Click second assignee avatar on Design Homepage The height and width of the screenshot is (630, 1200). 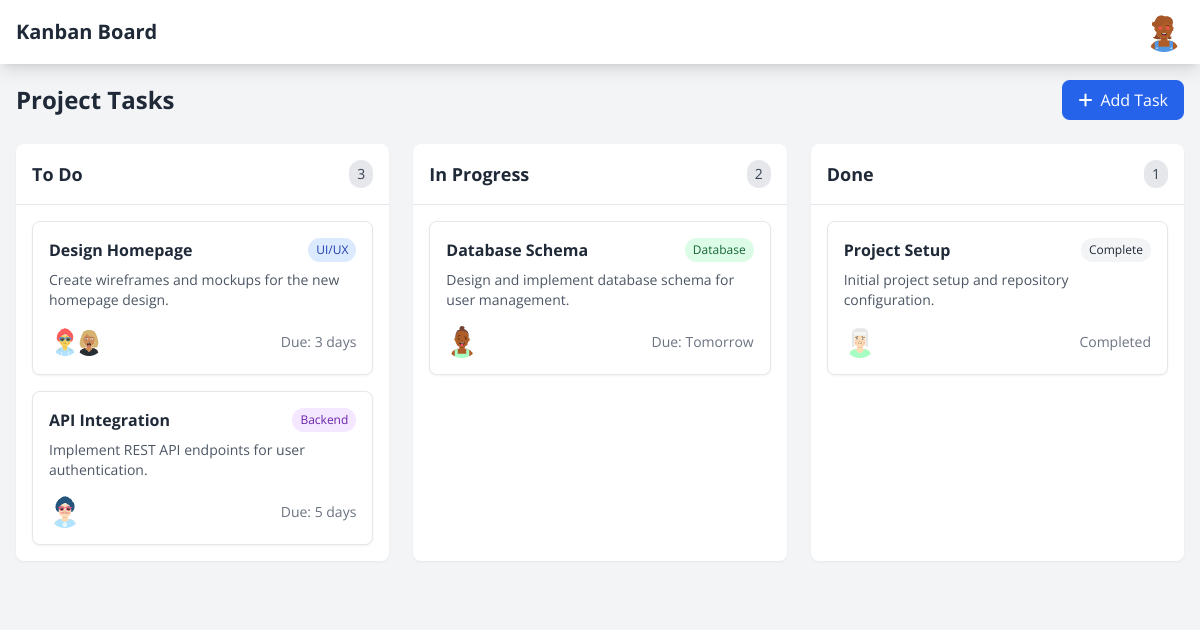point(87,342)
